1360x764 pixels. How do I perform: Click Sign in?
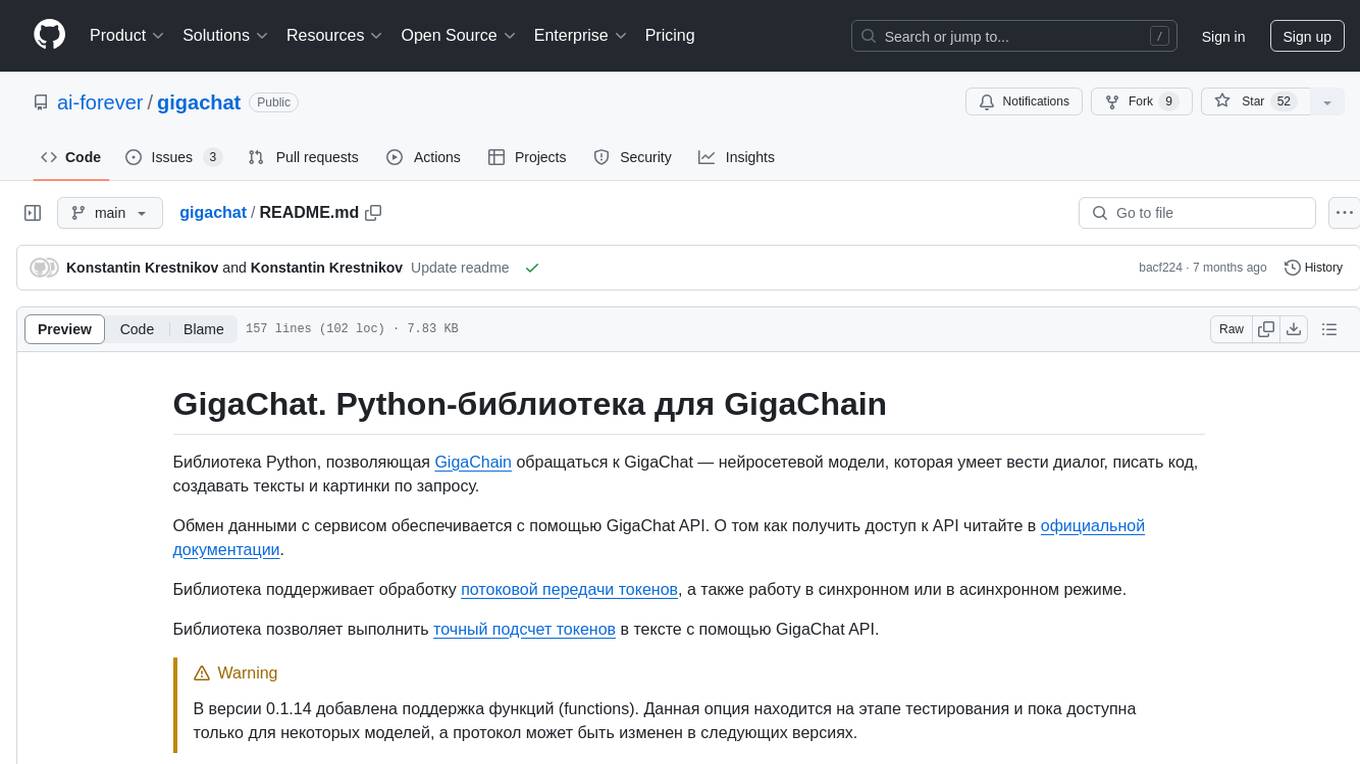coord(1223,36)
